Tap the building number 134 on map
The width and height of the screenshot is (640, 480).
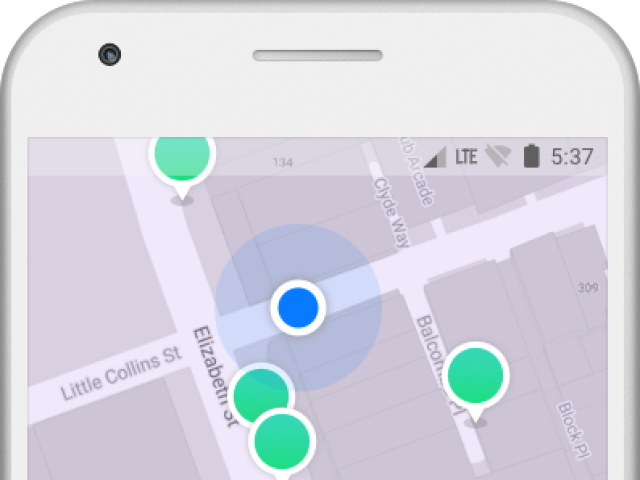point(283,162)
